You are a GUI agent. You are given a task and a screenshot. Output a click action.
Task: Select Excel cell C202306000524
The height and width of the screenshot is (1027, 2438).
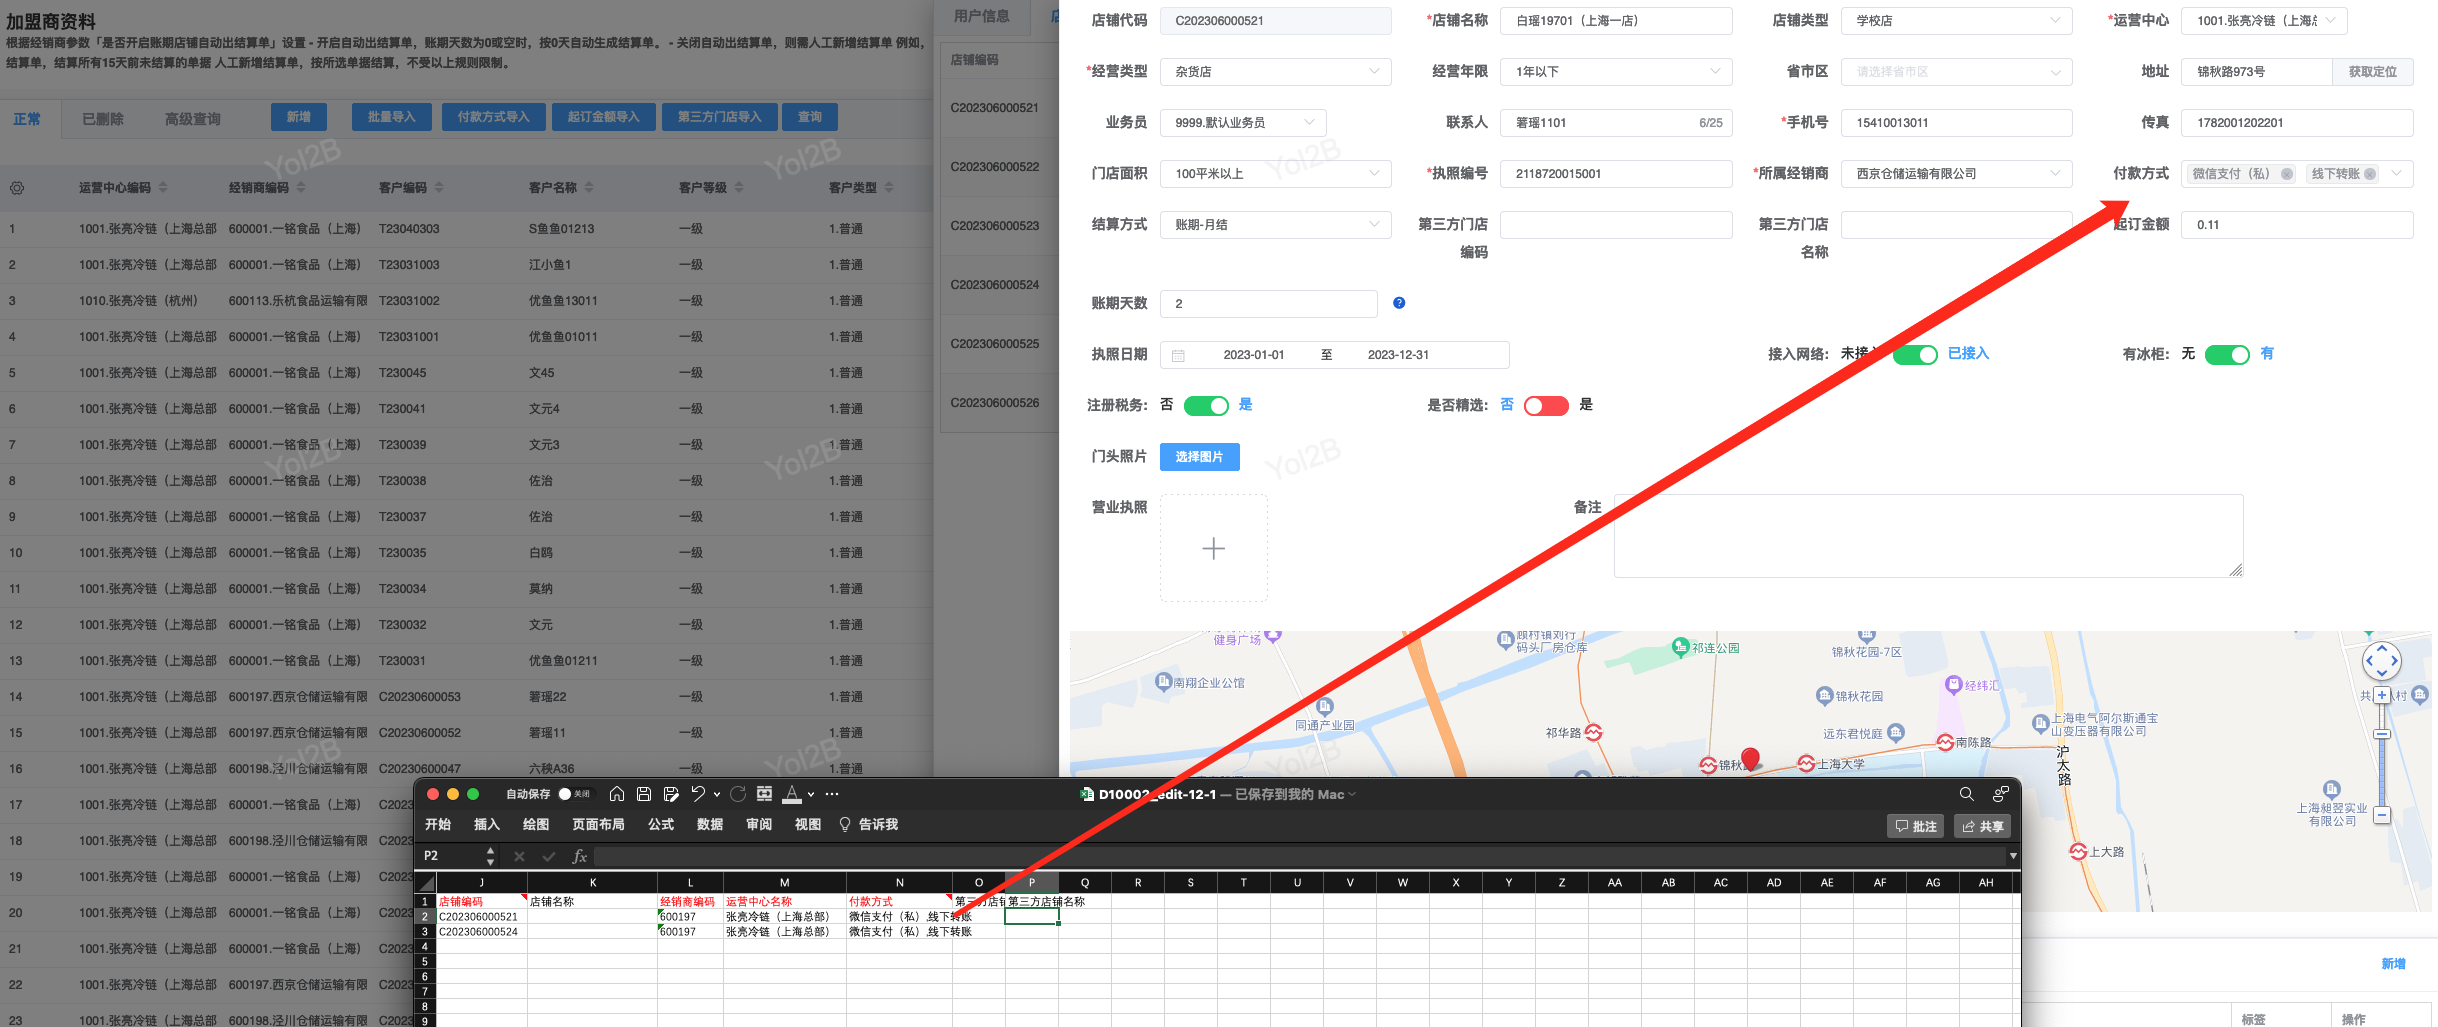click(482, 932)
